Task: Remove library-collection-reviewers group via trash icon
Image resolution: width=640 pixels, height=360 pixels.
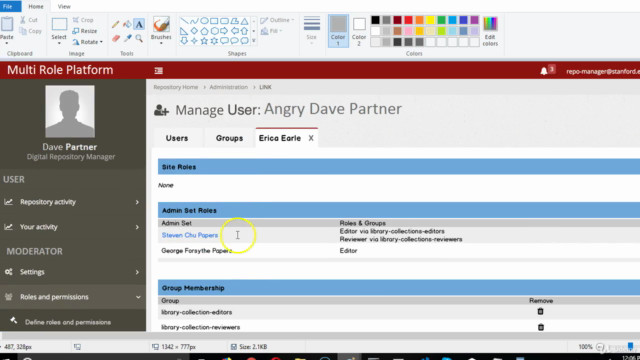Action: (x=541, y=327)
